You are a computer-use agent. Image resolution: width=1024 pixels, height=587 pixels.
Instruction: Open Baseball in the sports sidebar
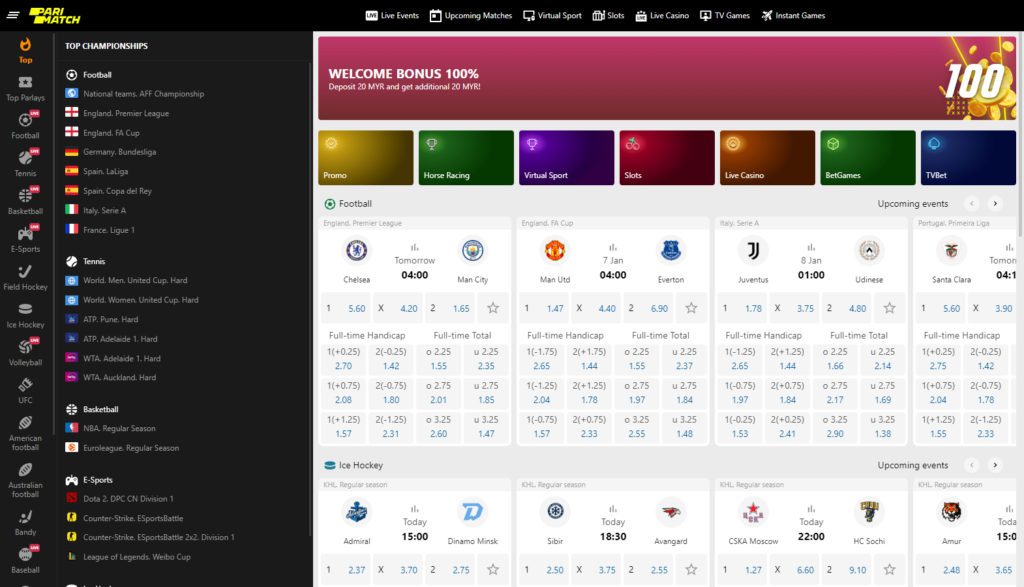tap(25, 561)
